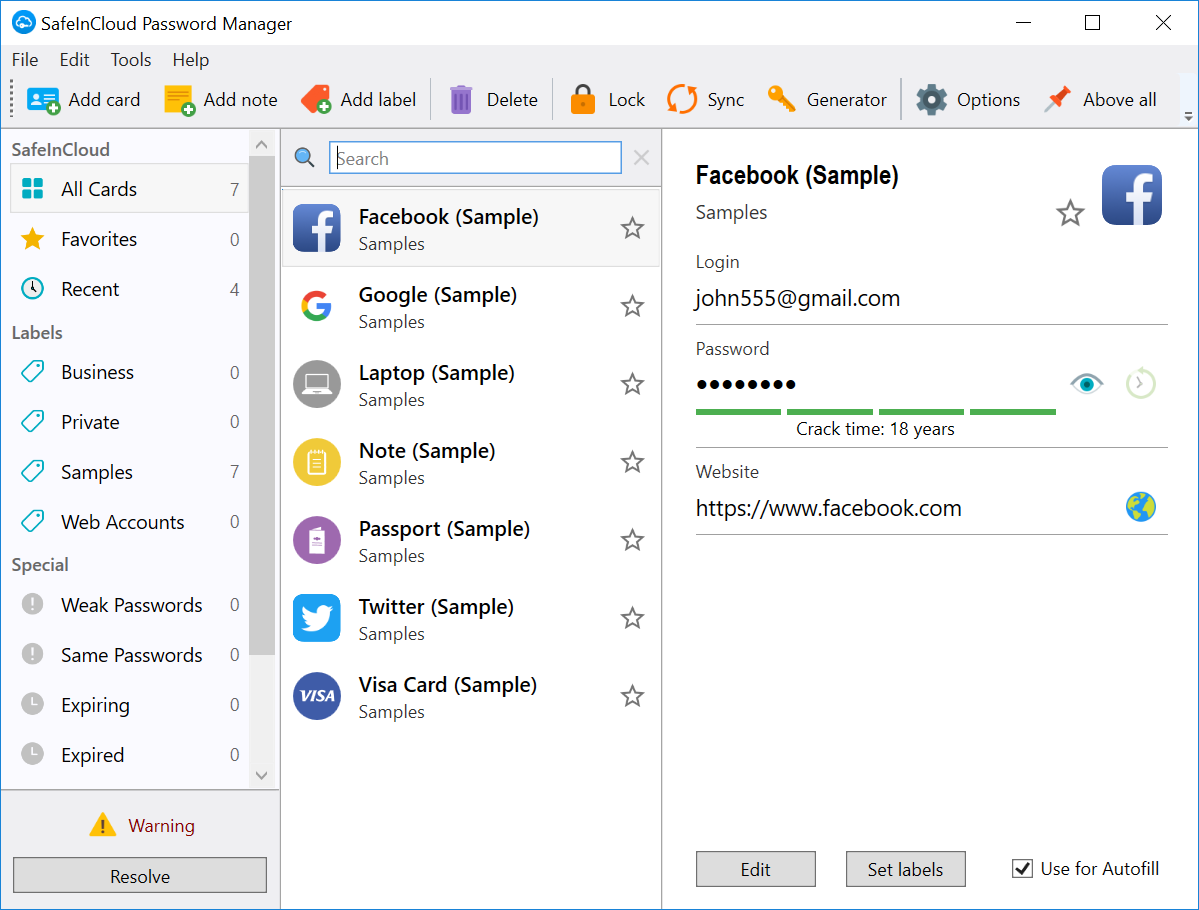The height and width of the screenshot is (910, 1199).
Task: Focus the Search input field
Action: tap(475, 158)
